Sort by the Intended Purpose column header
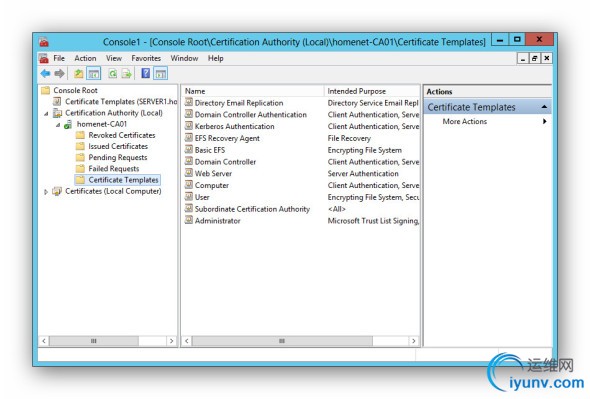Screen dimensions: 590x399 coord(372,91)
